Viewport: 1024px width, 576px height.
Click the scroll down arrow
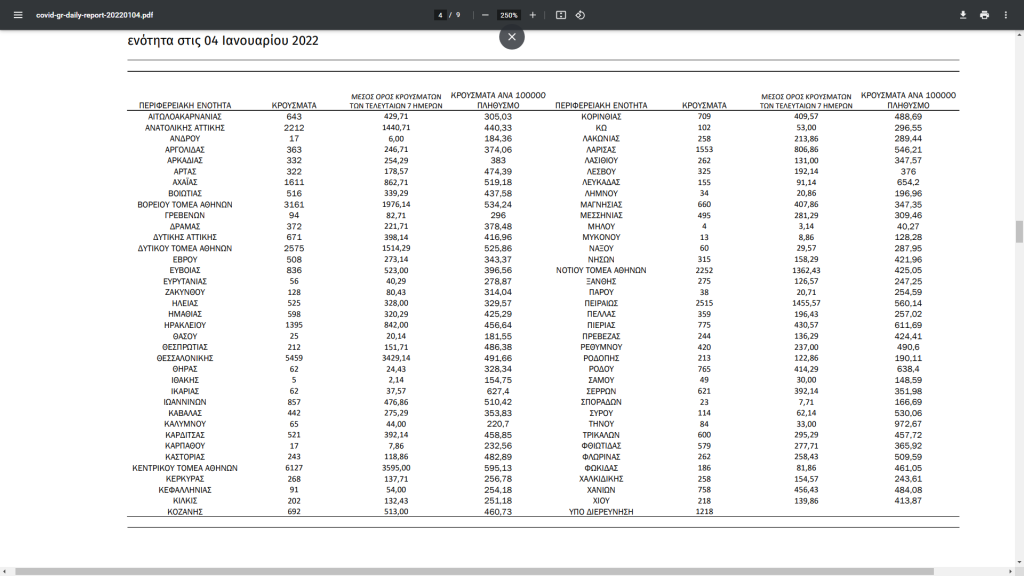1019,562
